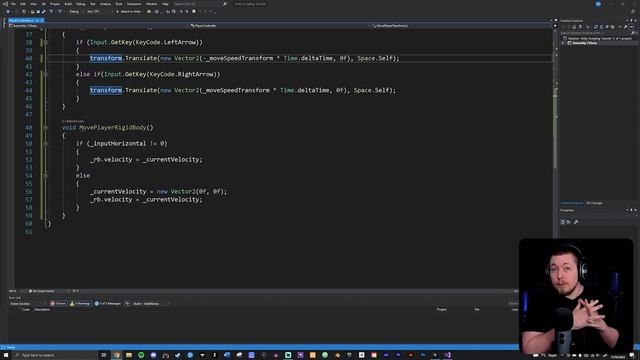The image size is (640, 360).
Task: Collapse the else block at line 54
Action: pos(45,176)
